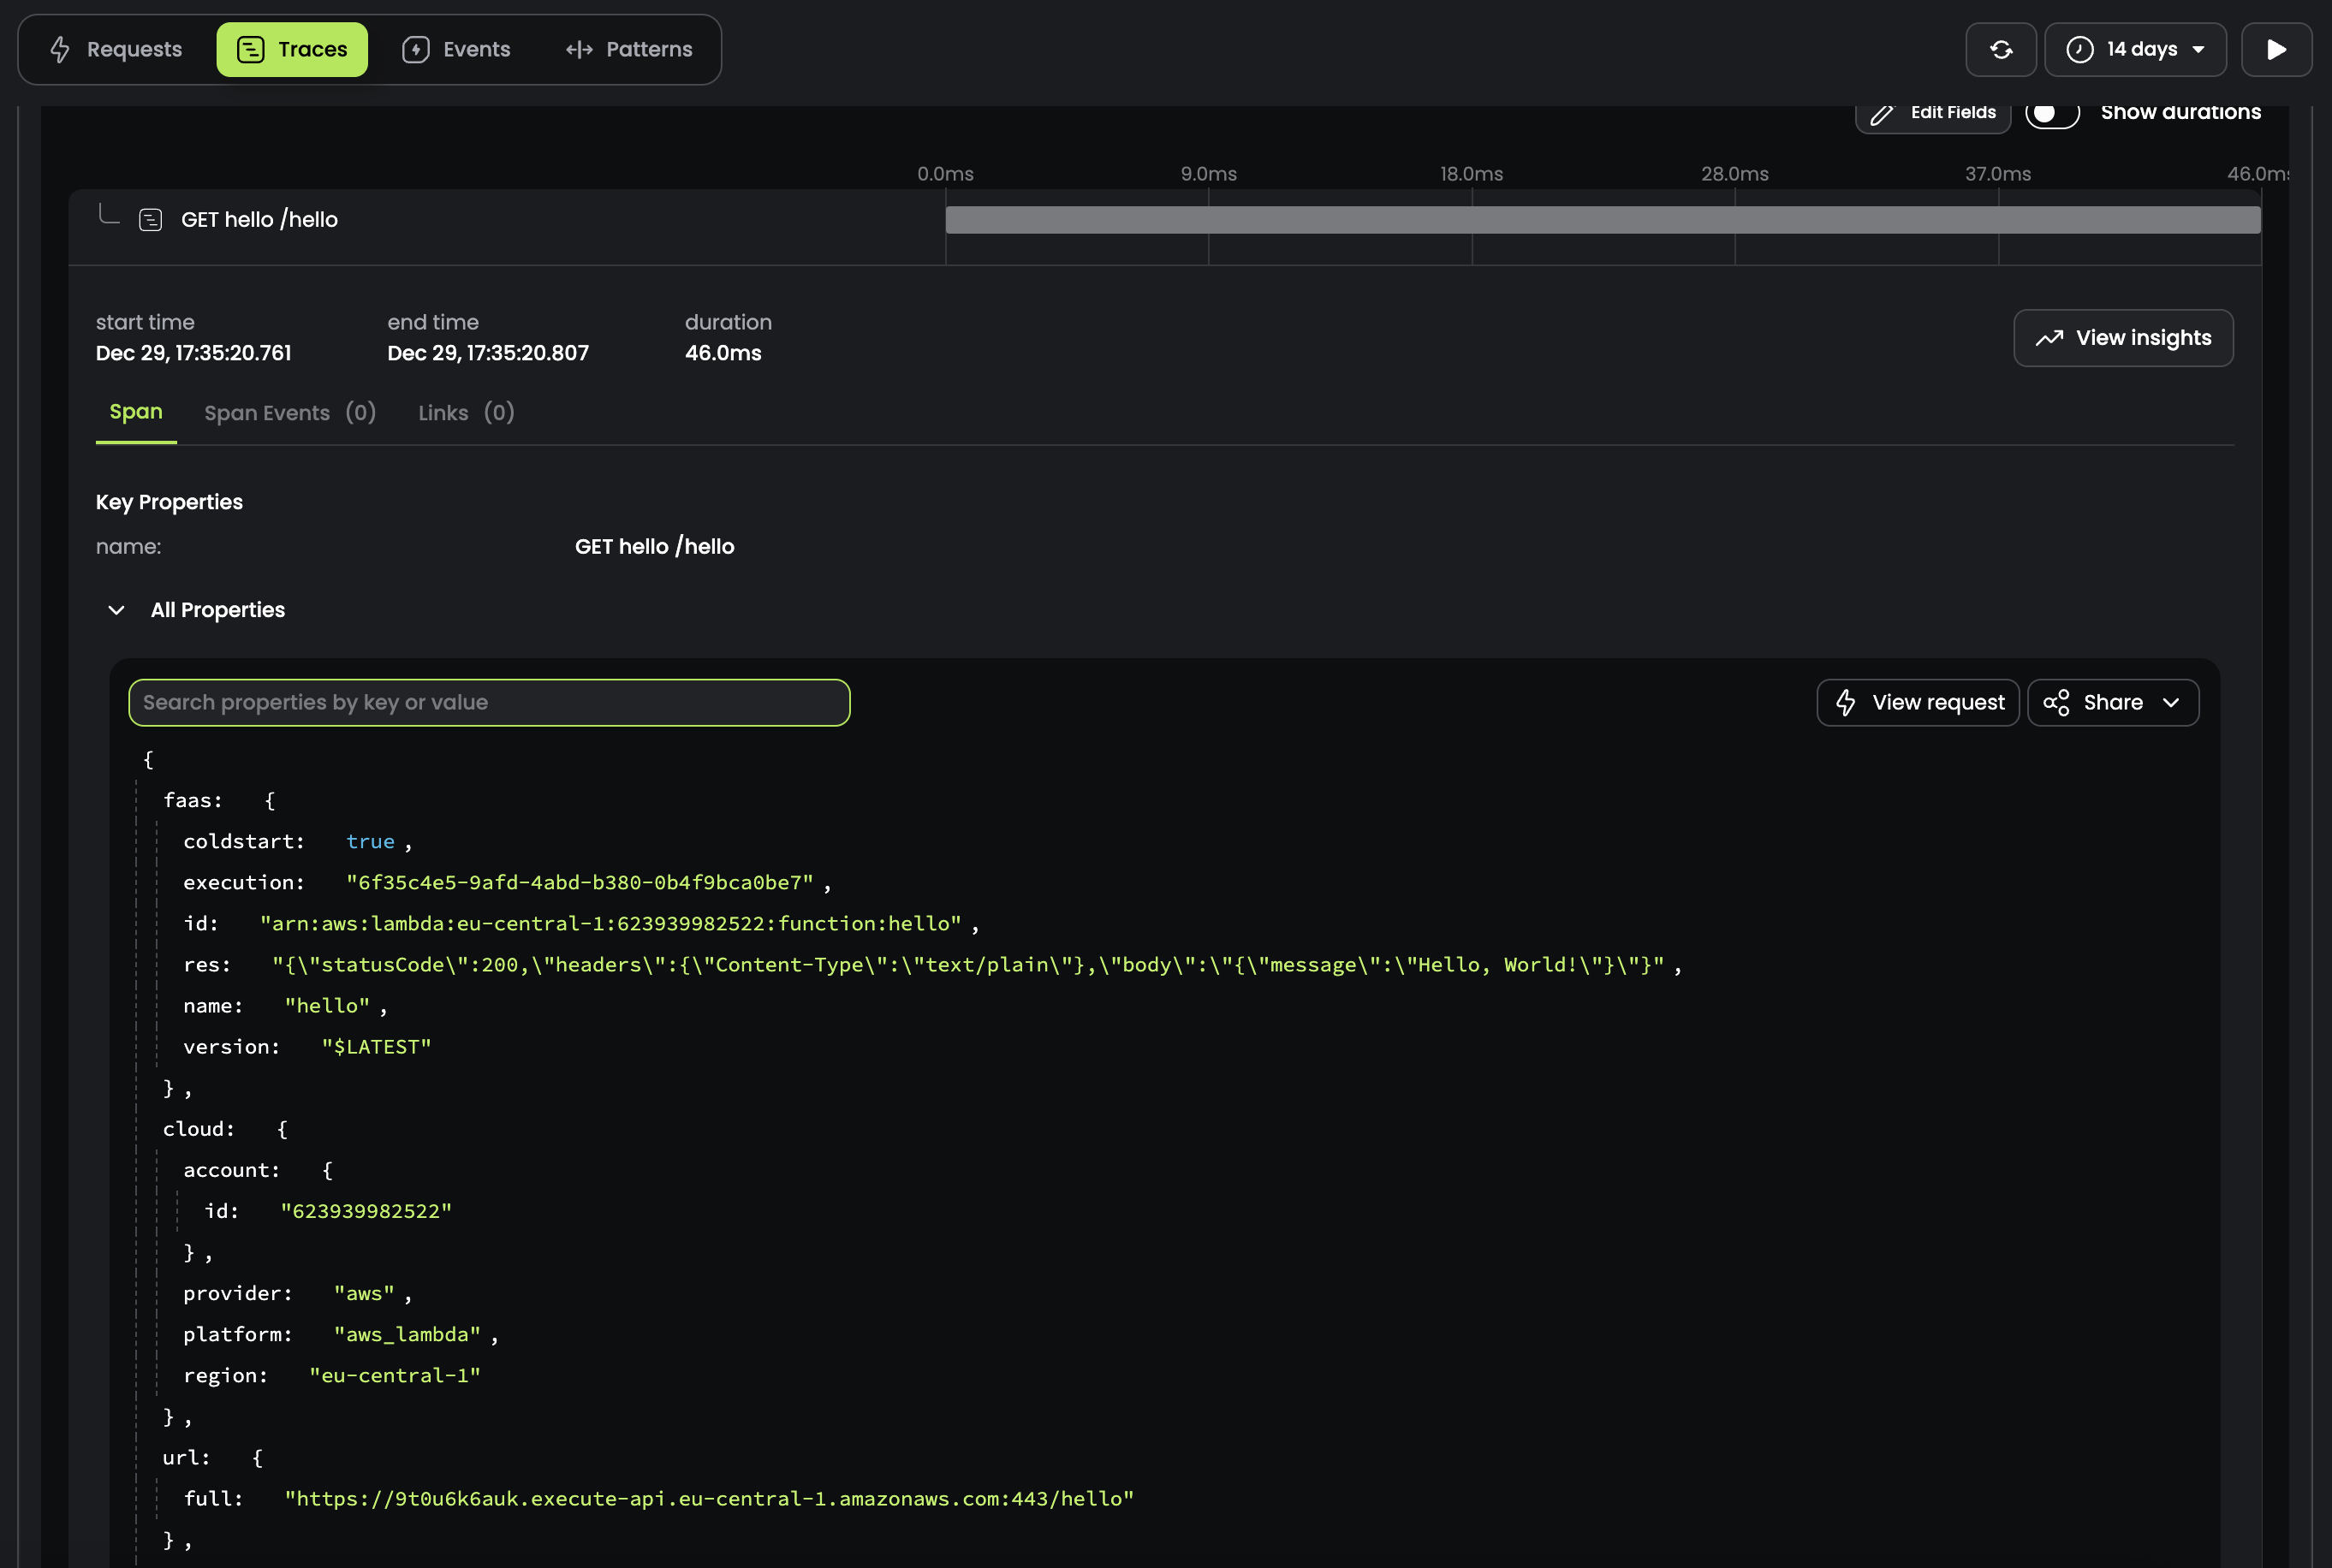Click the span icon beside GET hello /hello

coord(150,220)
